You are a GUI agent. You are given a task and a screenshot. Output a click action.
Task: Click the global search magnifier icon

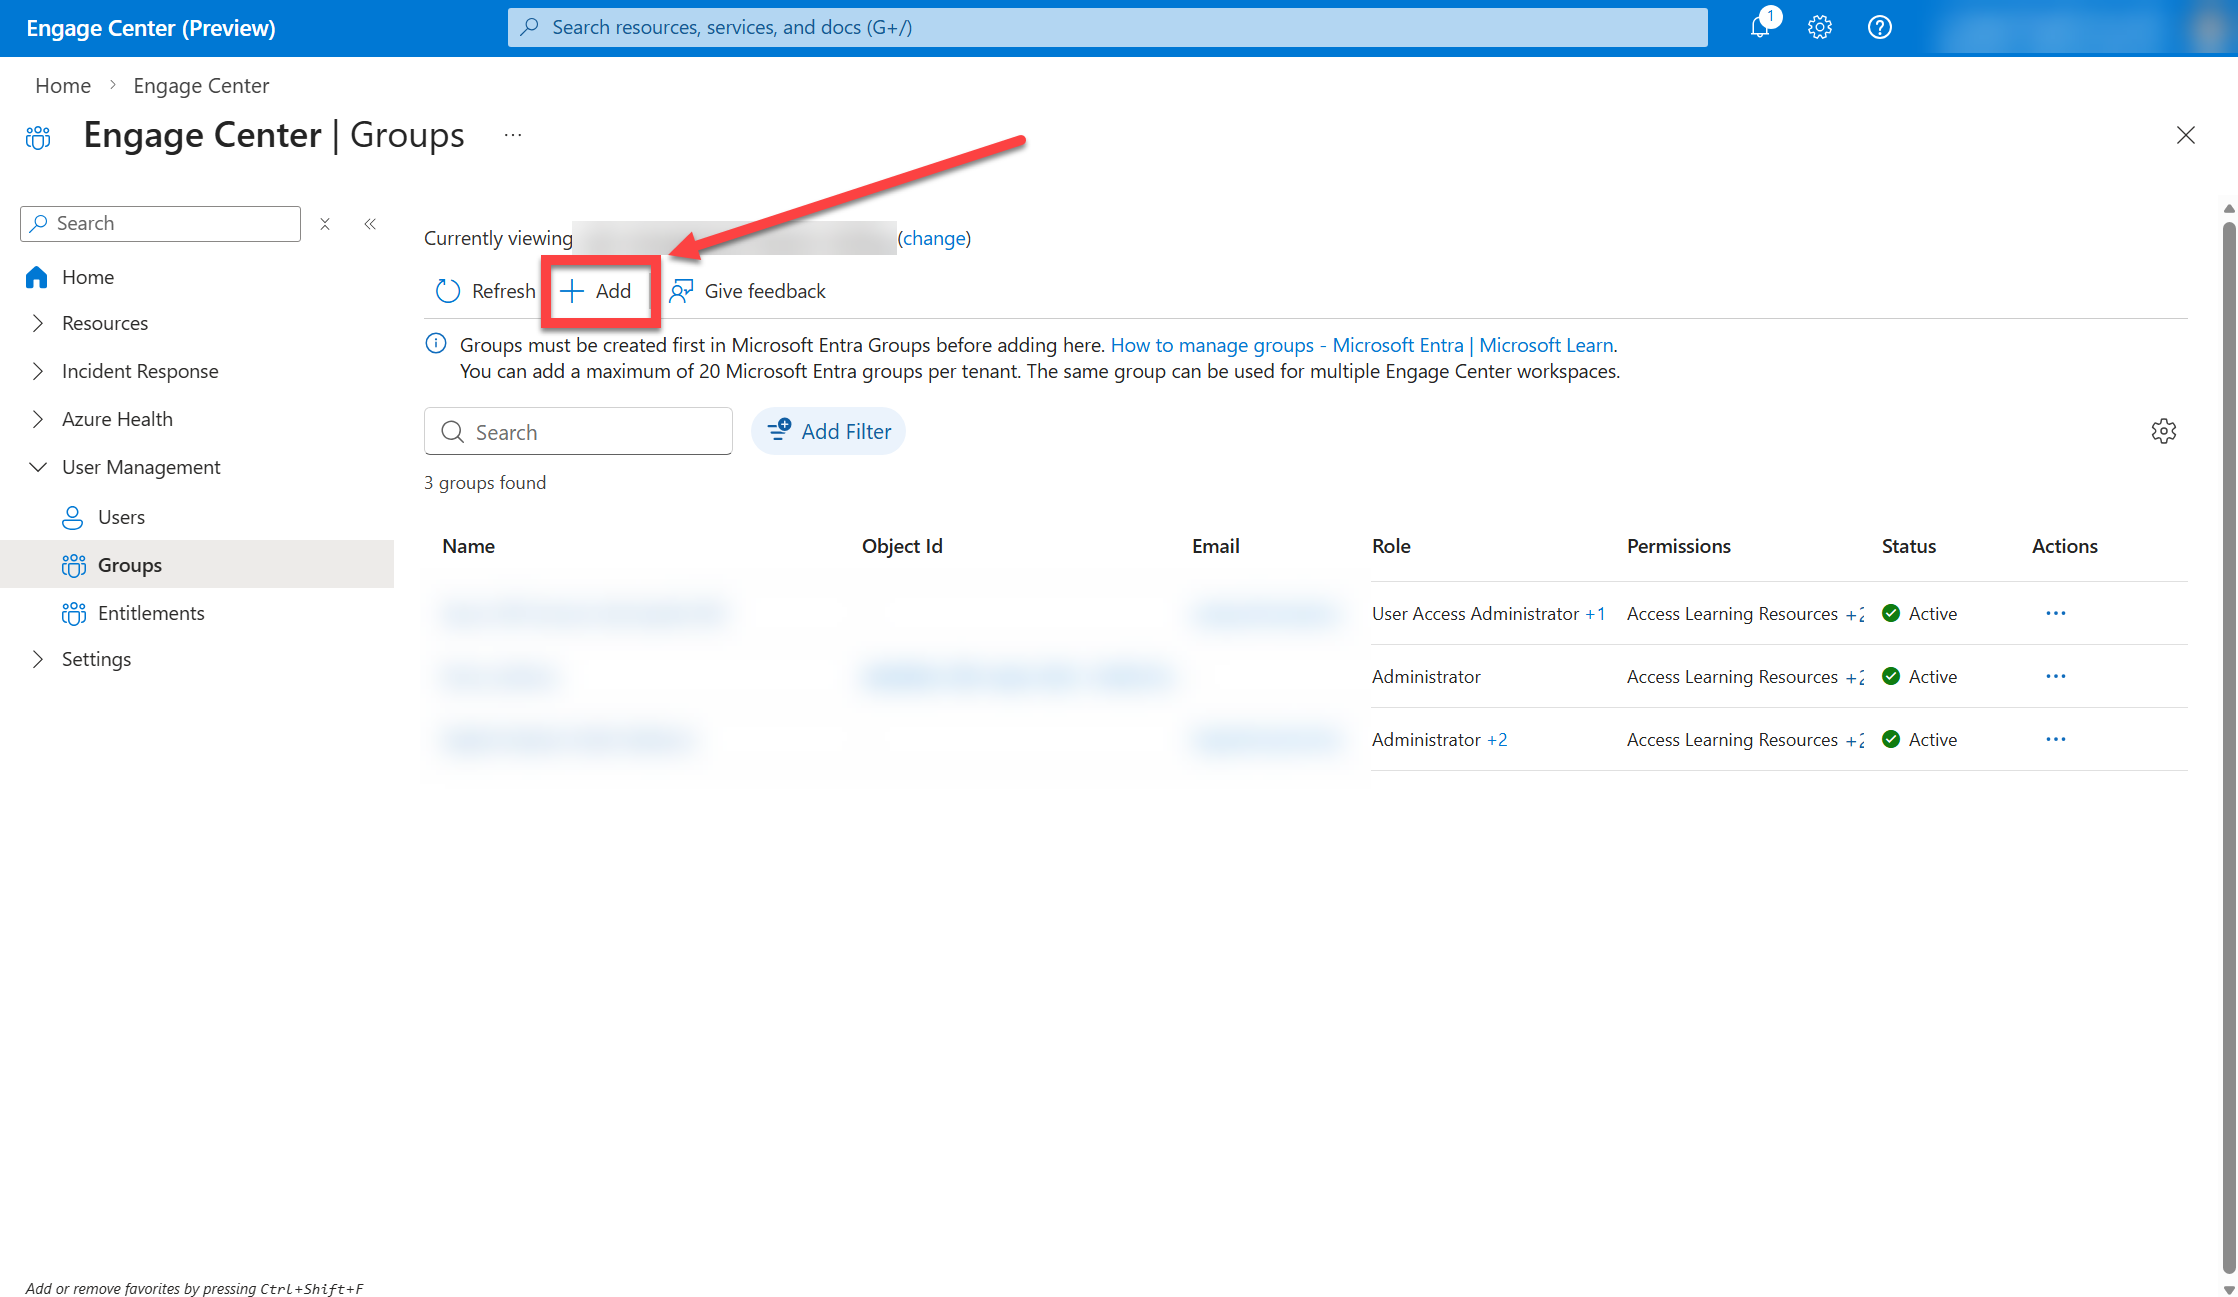[x=530, y=27]
